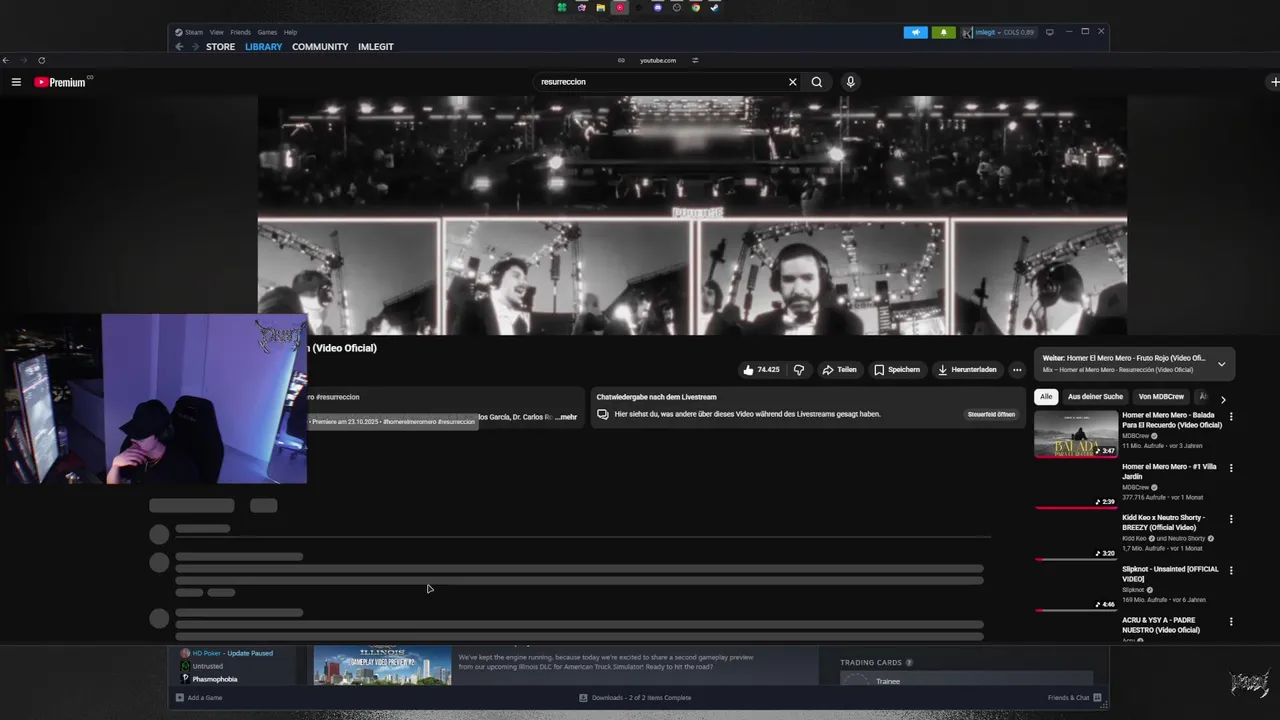Switch to Steam COMMUNITY tab

[x=320, y=47]
